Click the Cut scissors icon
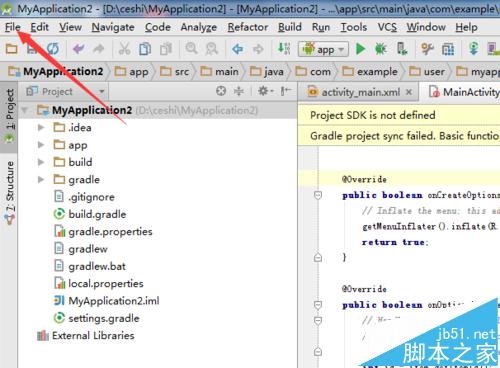Image resolution: width=500 pixels, height=368 pixels. 124,49
